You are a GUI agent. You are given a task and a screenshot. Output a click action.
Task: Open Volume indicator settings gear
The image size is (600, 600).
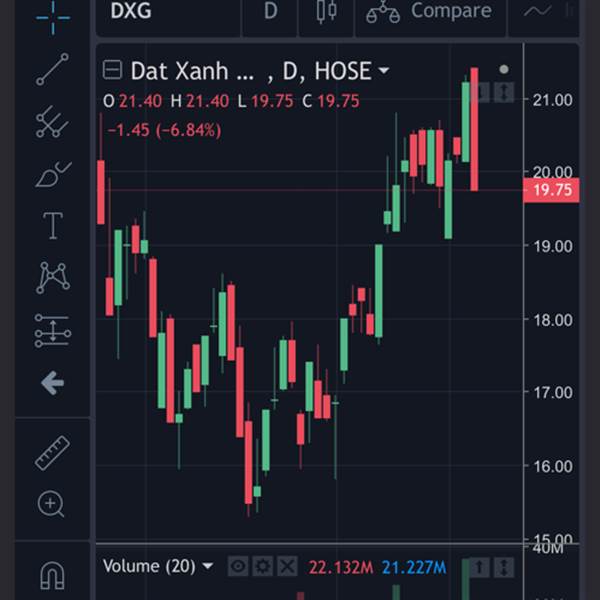click(262, 566)
